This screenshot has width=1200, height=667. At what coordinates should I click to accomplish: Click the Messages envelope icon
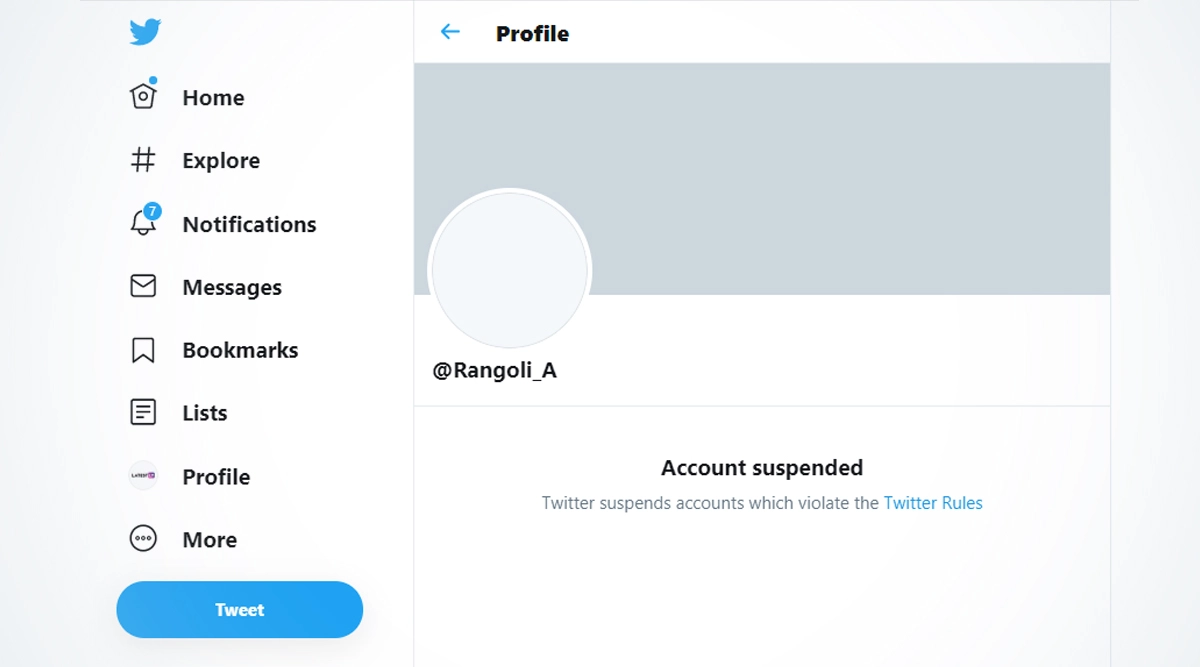(144, 287)
